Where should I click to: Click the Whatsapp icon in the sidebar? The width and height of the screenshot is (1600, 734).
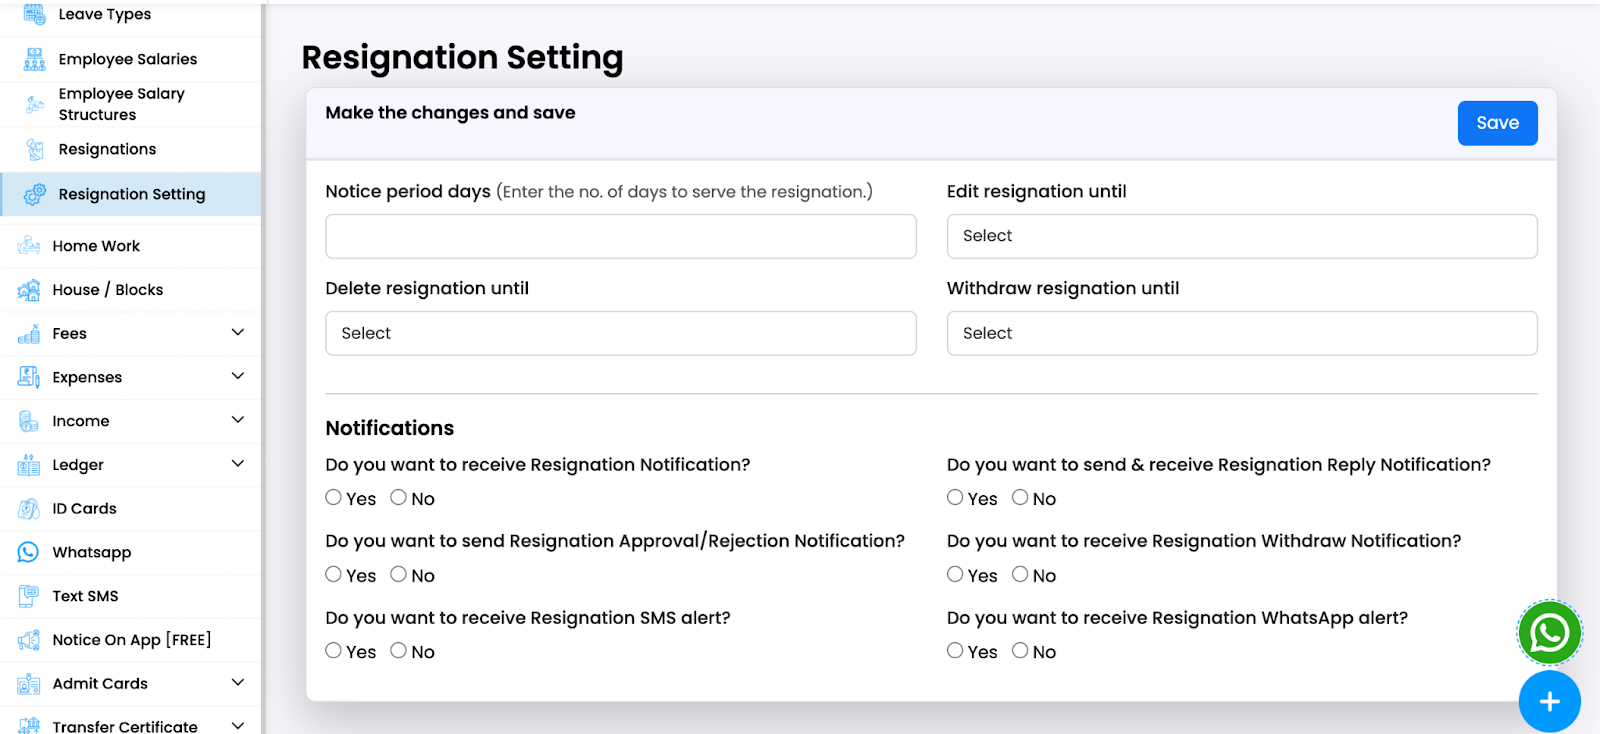[29, 552]
